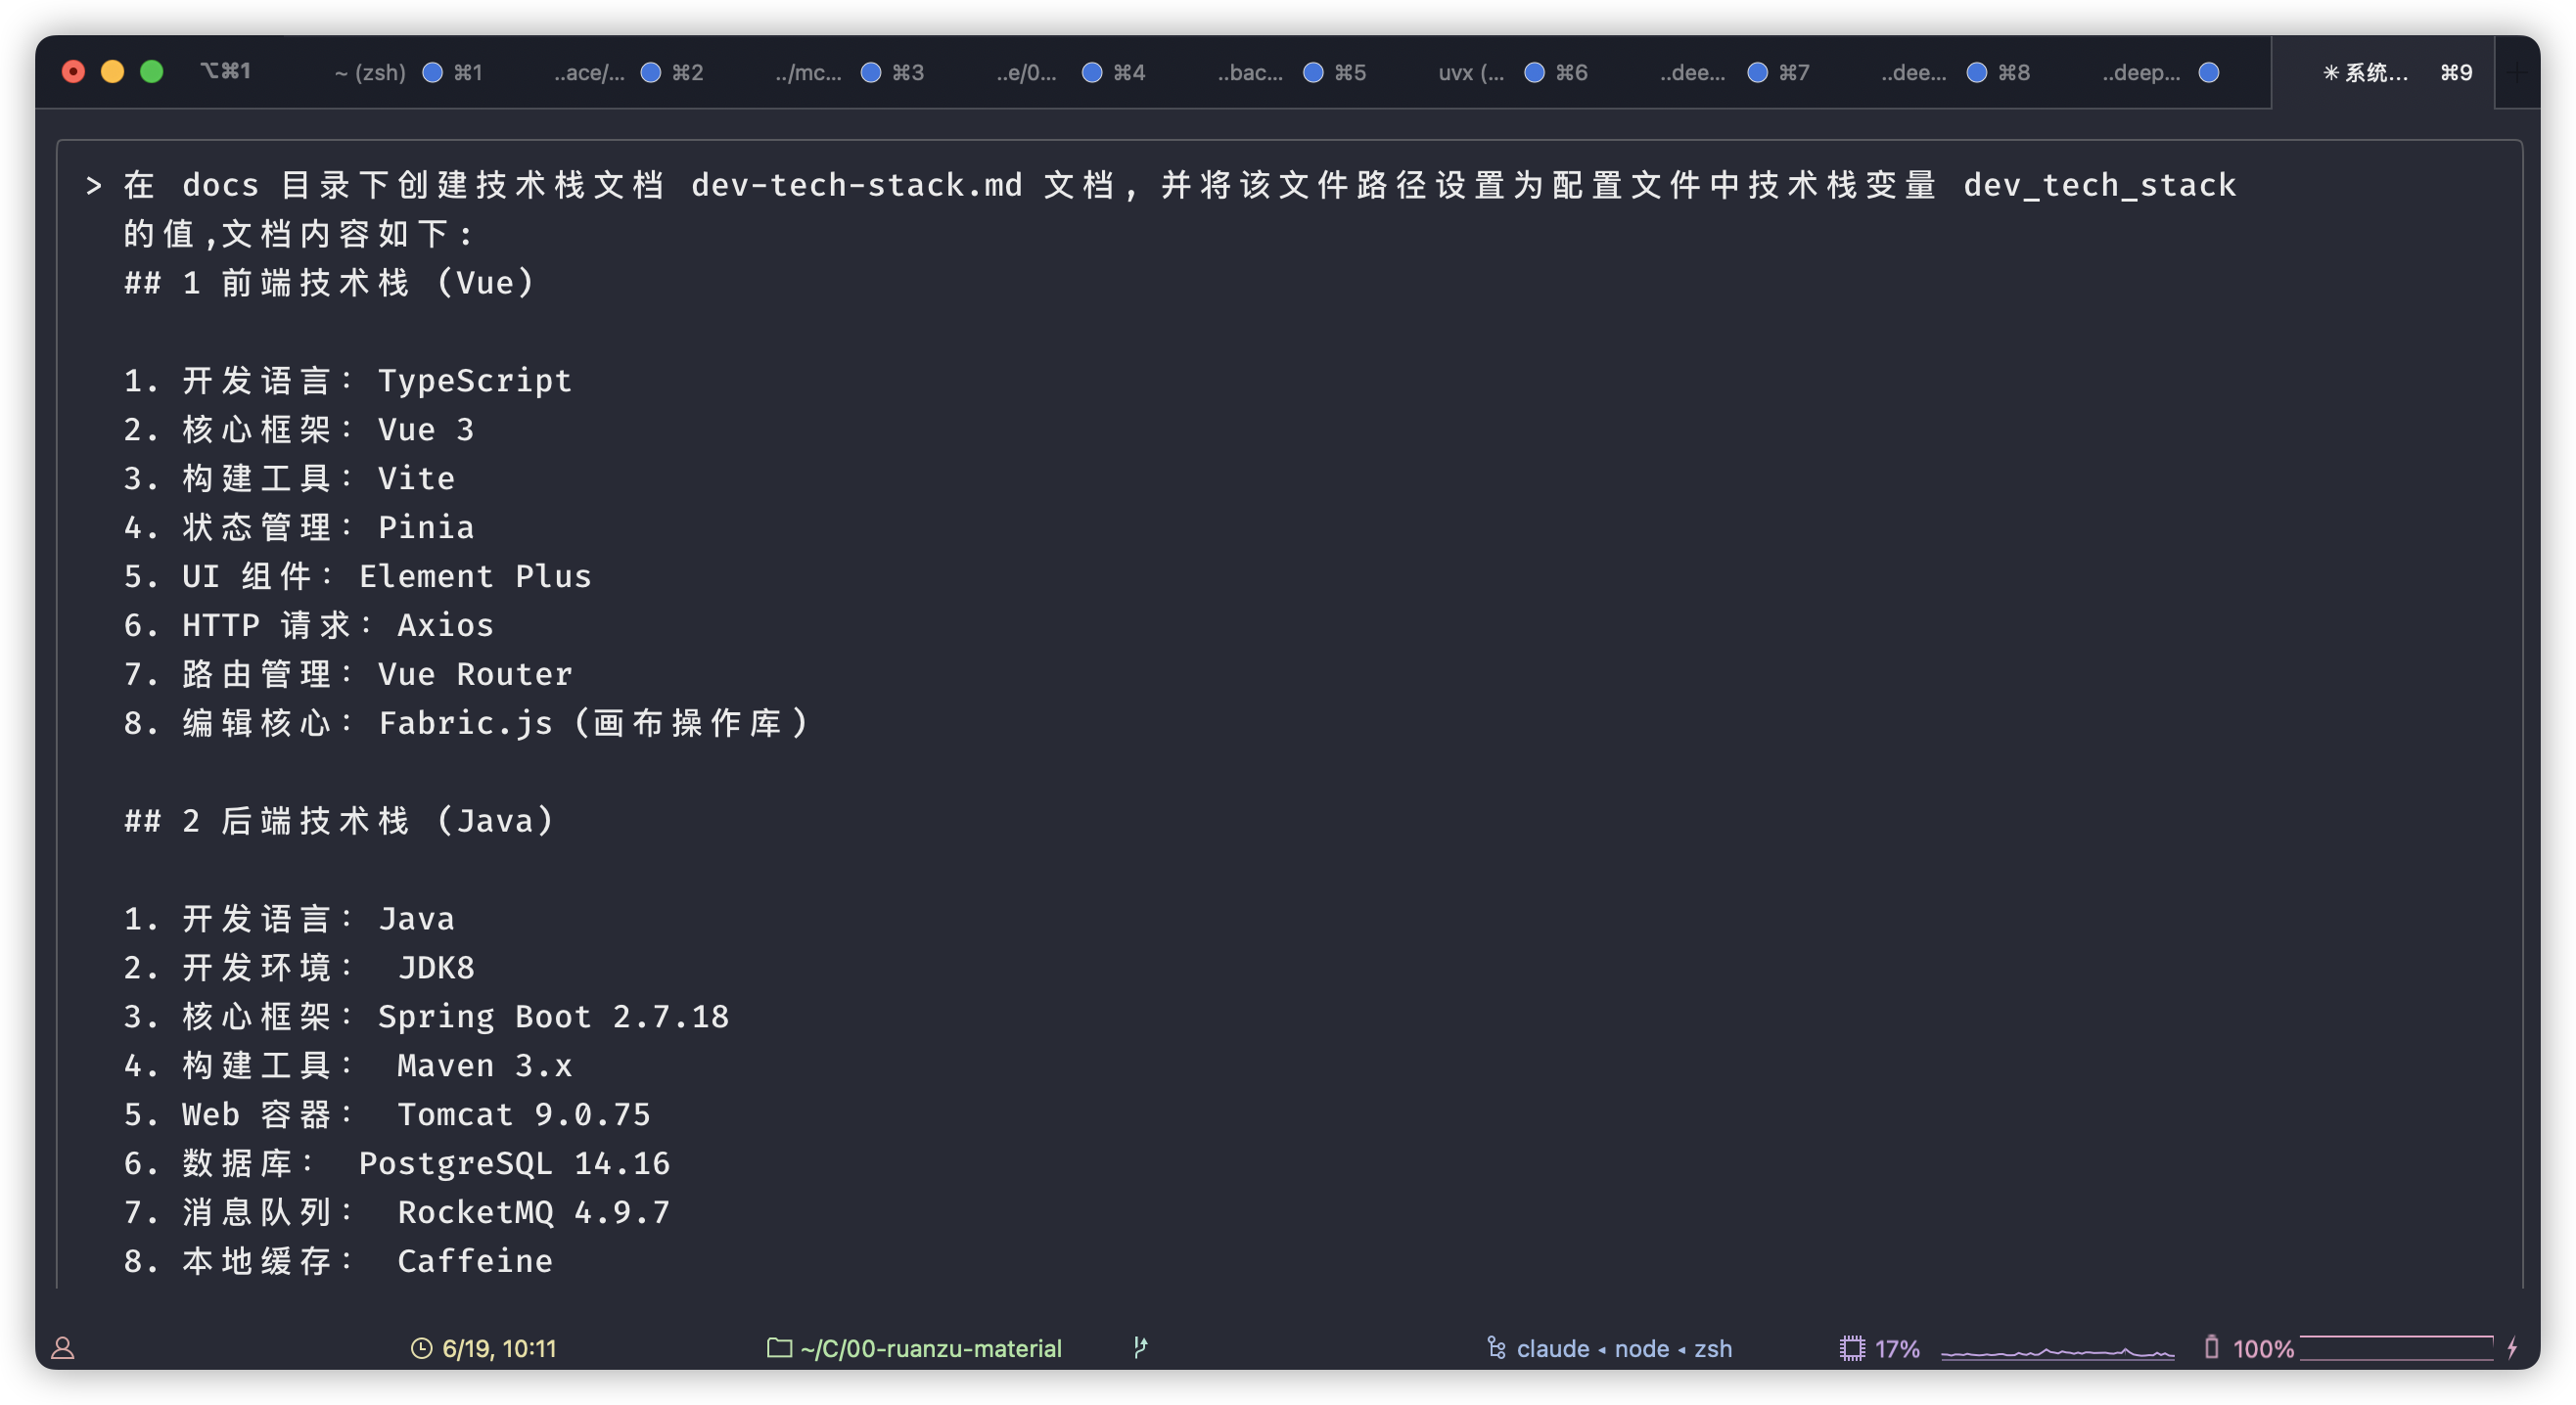The image size is (2576, 1405).
Task: Click the process tree icon beside claude
Action: coord(1496,1348)
